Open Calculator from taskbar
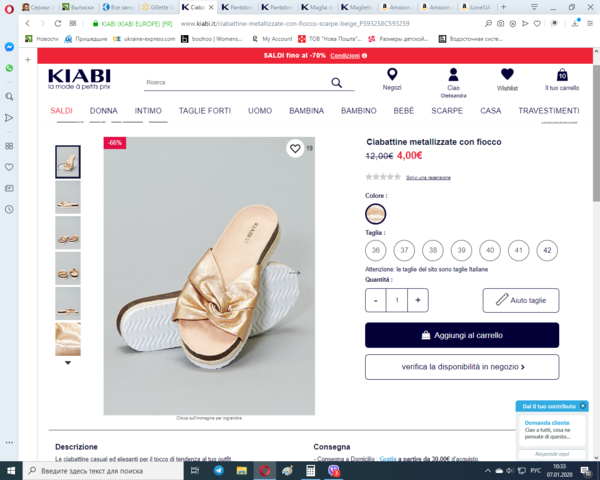The height and width of the screenshot is (480, 600). click(x=310, y=470)
